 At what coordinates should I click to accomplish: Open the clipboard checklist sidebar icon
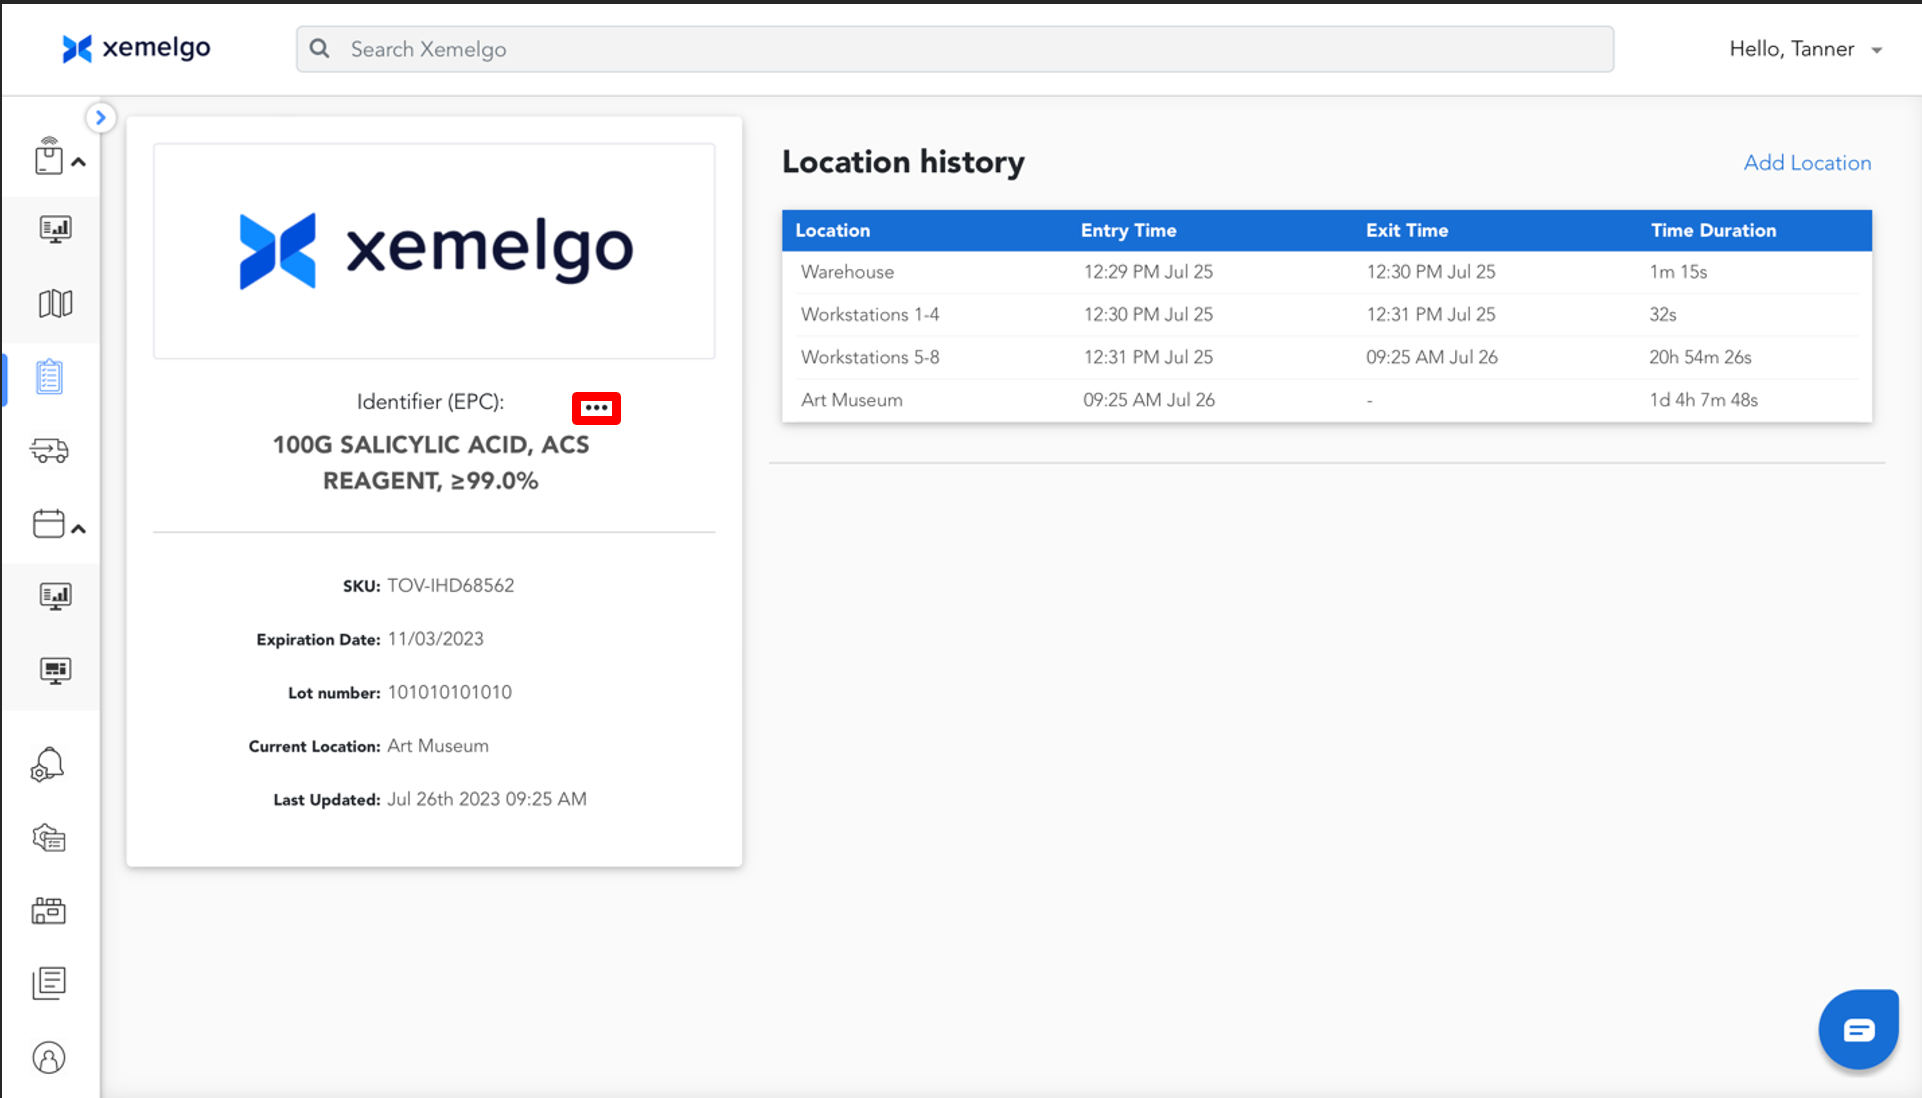[x=50, y=377]
